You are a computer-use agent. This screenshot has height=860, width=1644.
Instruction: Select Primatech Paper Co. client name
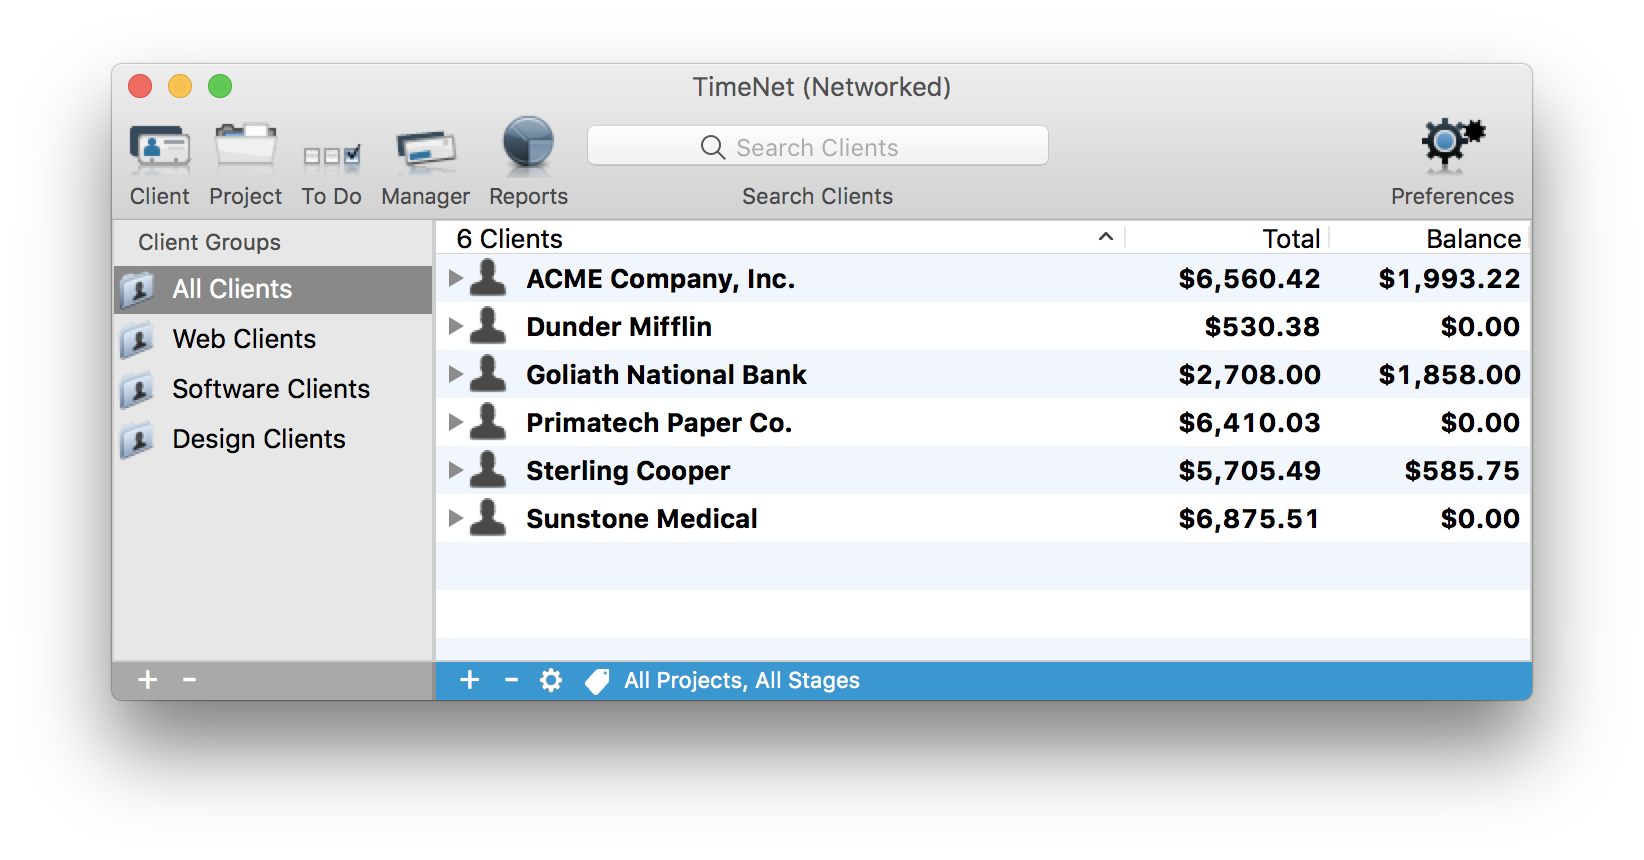(x=659, y=423)
